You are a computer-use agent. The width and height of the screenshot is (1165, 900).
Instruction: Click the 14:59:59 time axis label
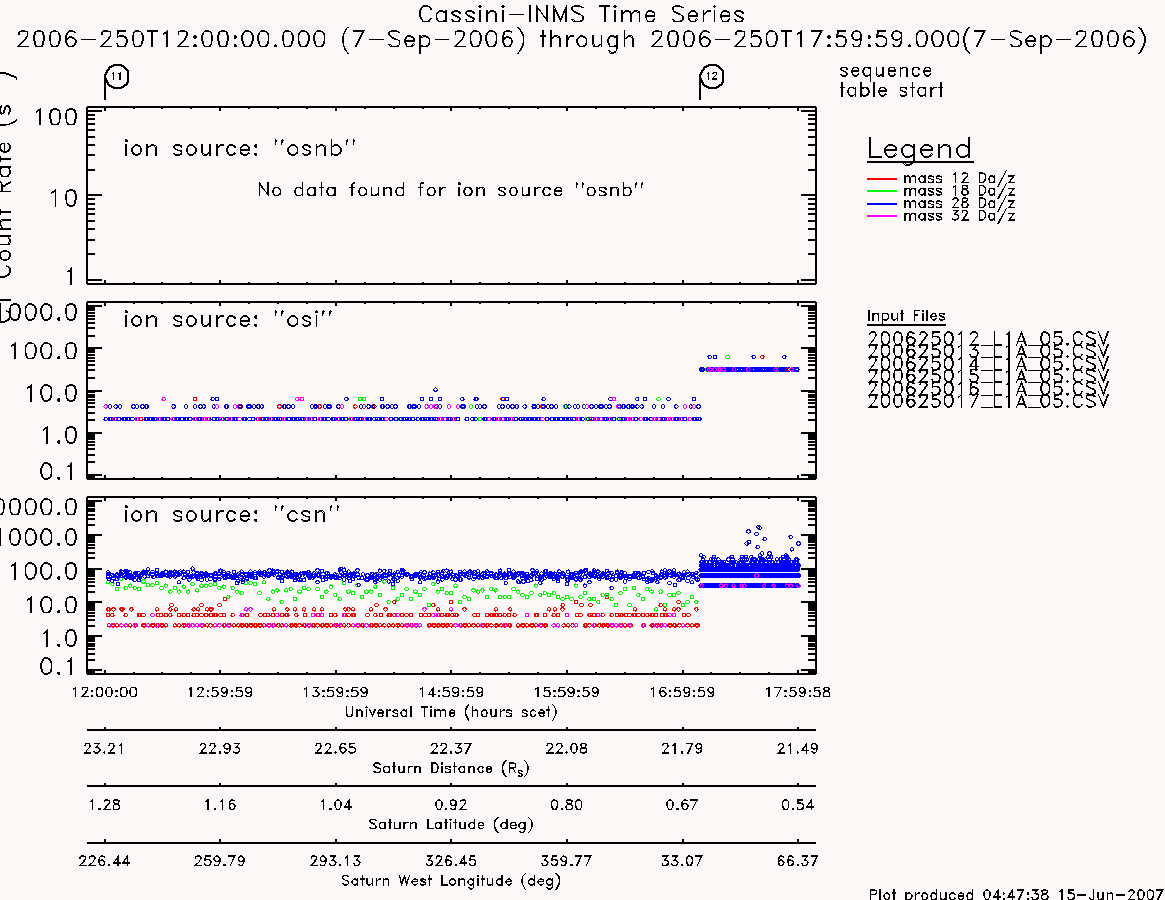(451, 692)
